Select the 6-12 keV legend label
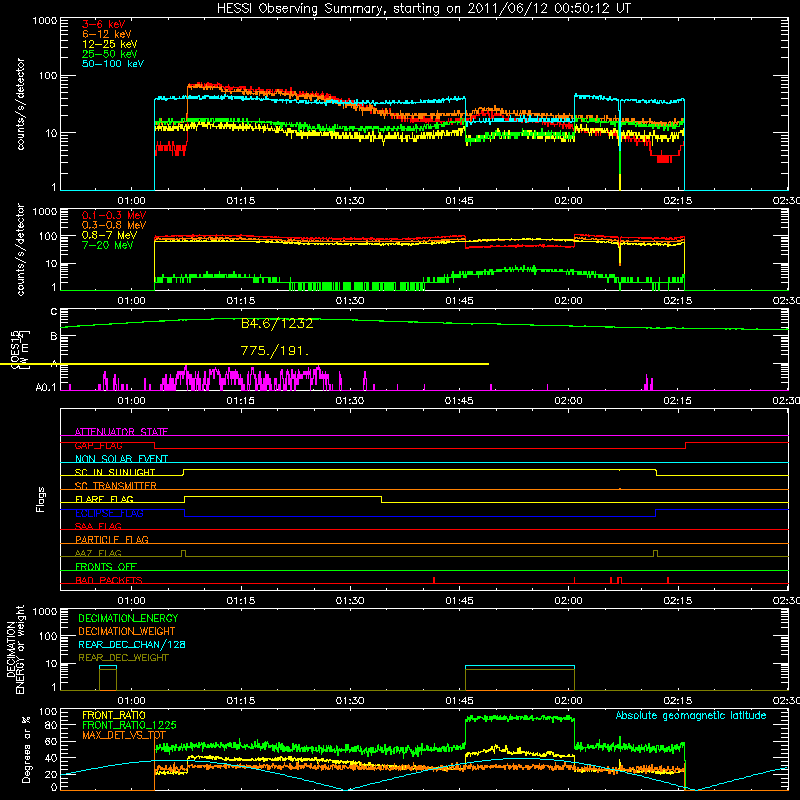The height and width of the screenshot is (800, 800). [x=107, y=34]
